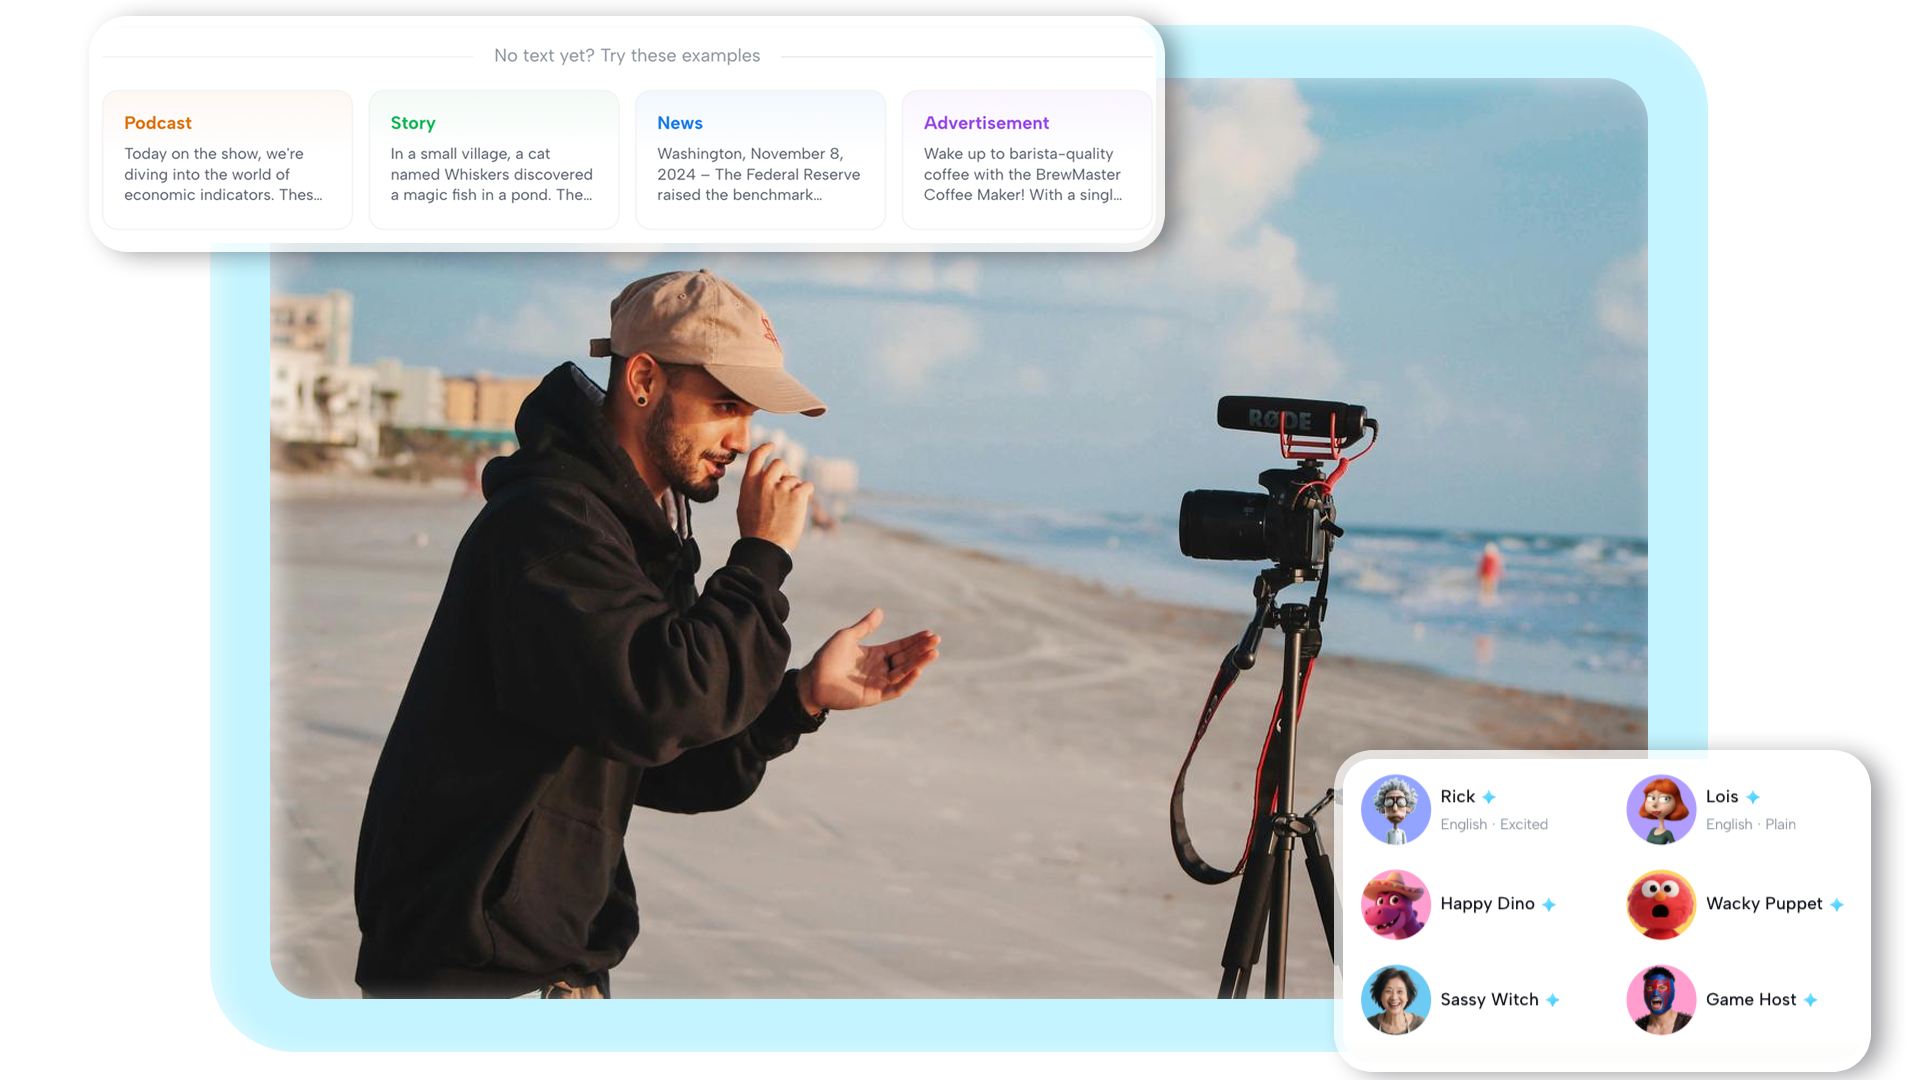The height and width of the screenshot is (1080, 1920).
Task: Click the Wacky Puppet avatar icon
Action: click(x=1661, y=904)
